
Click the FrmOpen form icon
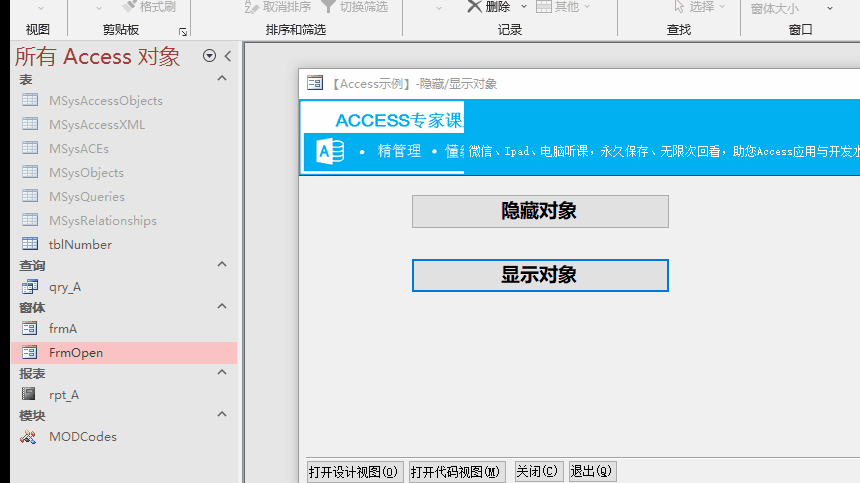tap(30, 352)
